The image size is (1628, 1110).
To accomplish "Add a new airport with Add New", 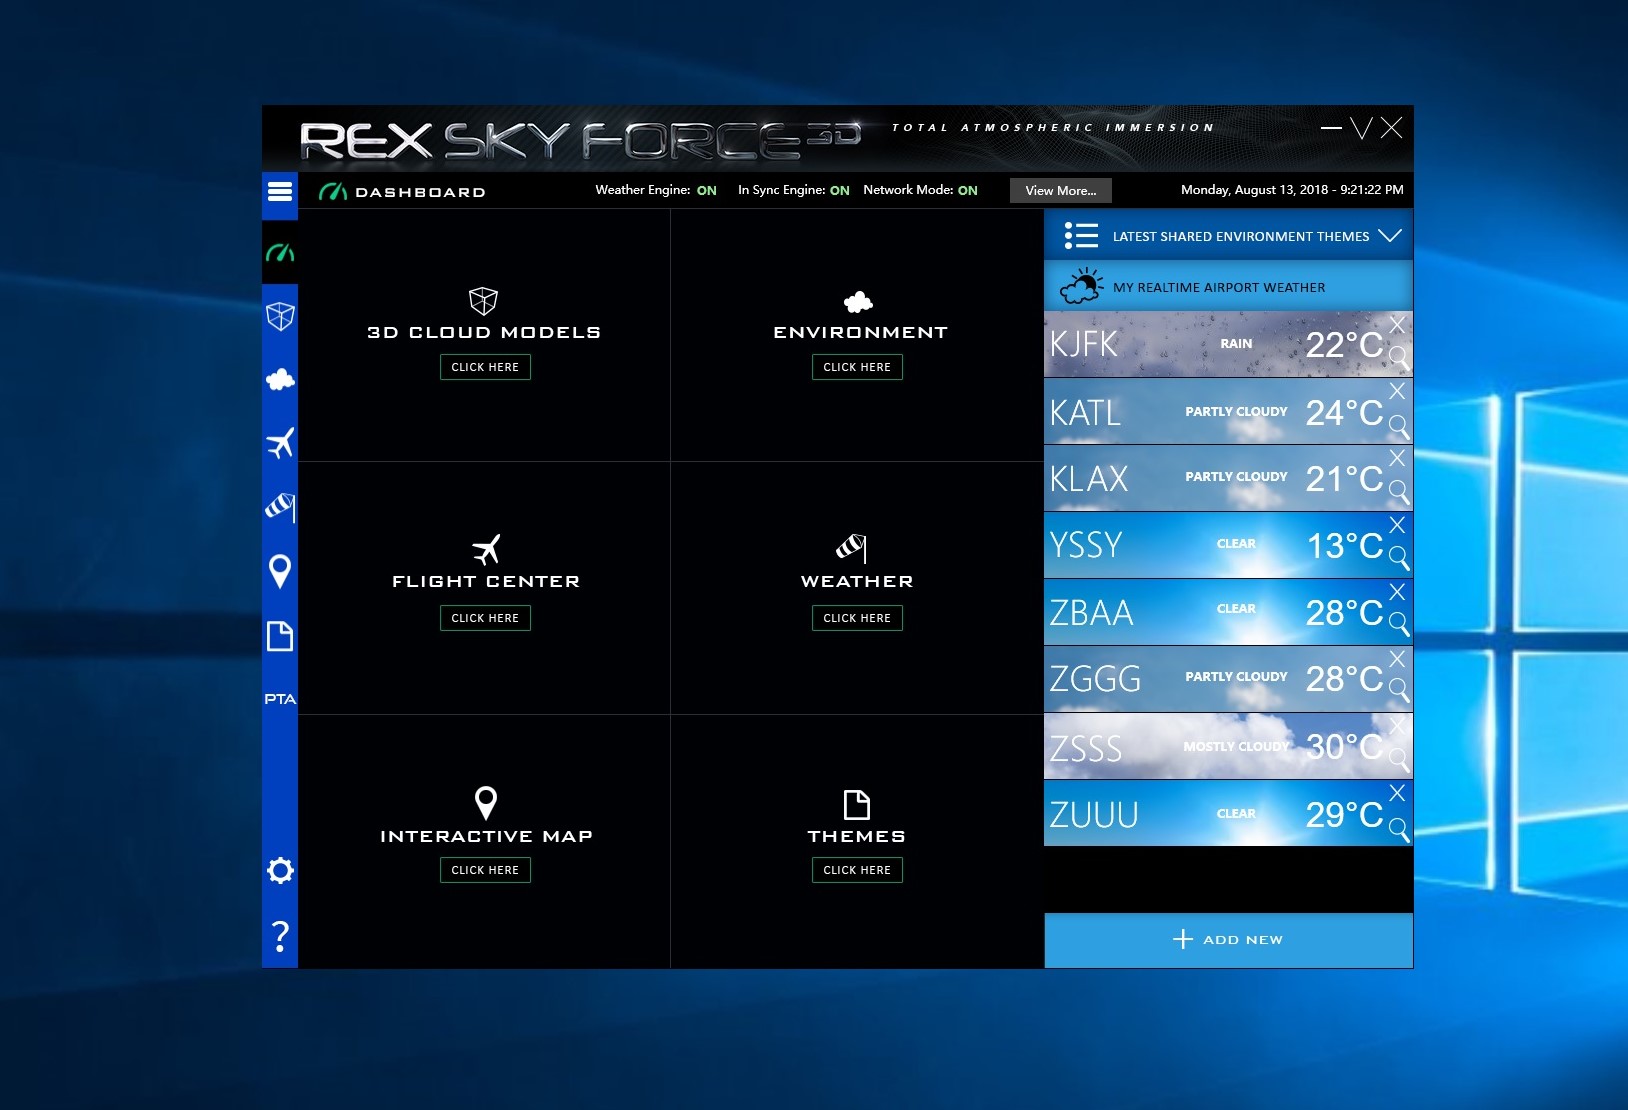I will coord(1228,940).
